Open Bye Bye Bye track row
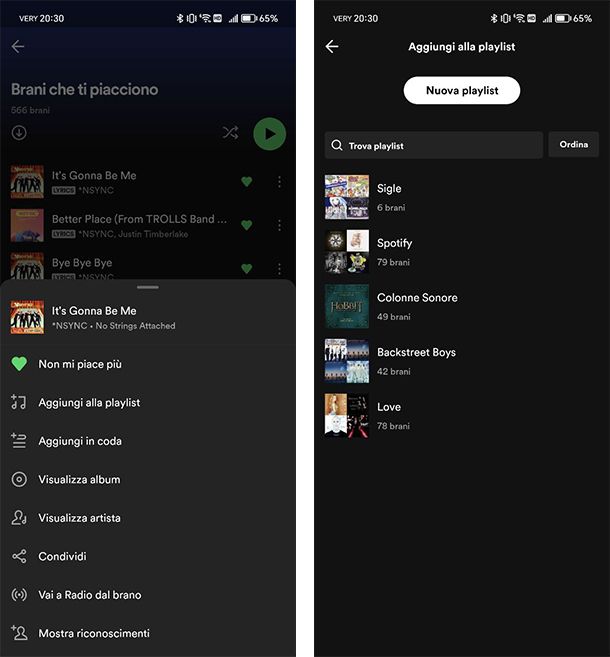610x657 pixels. coord(147,266)
